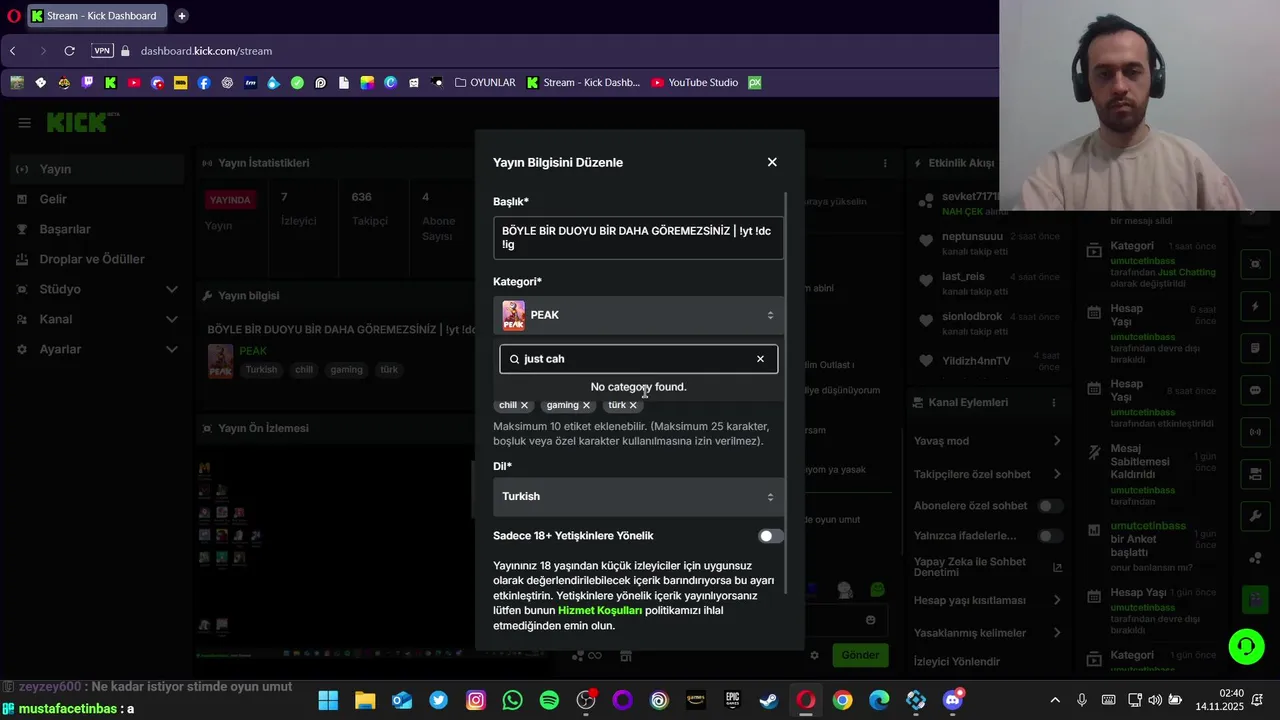Open the YouTube bookmark icon
This screenshot has height=720, width=1280.
pos(134,83)
